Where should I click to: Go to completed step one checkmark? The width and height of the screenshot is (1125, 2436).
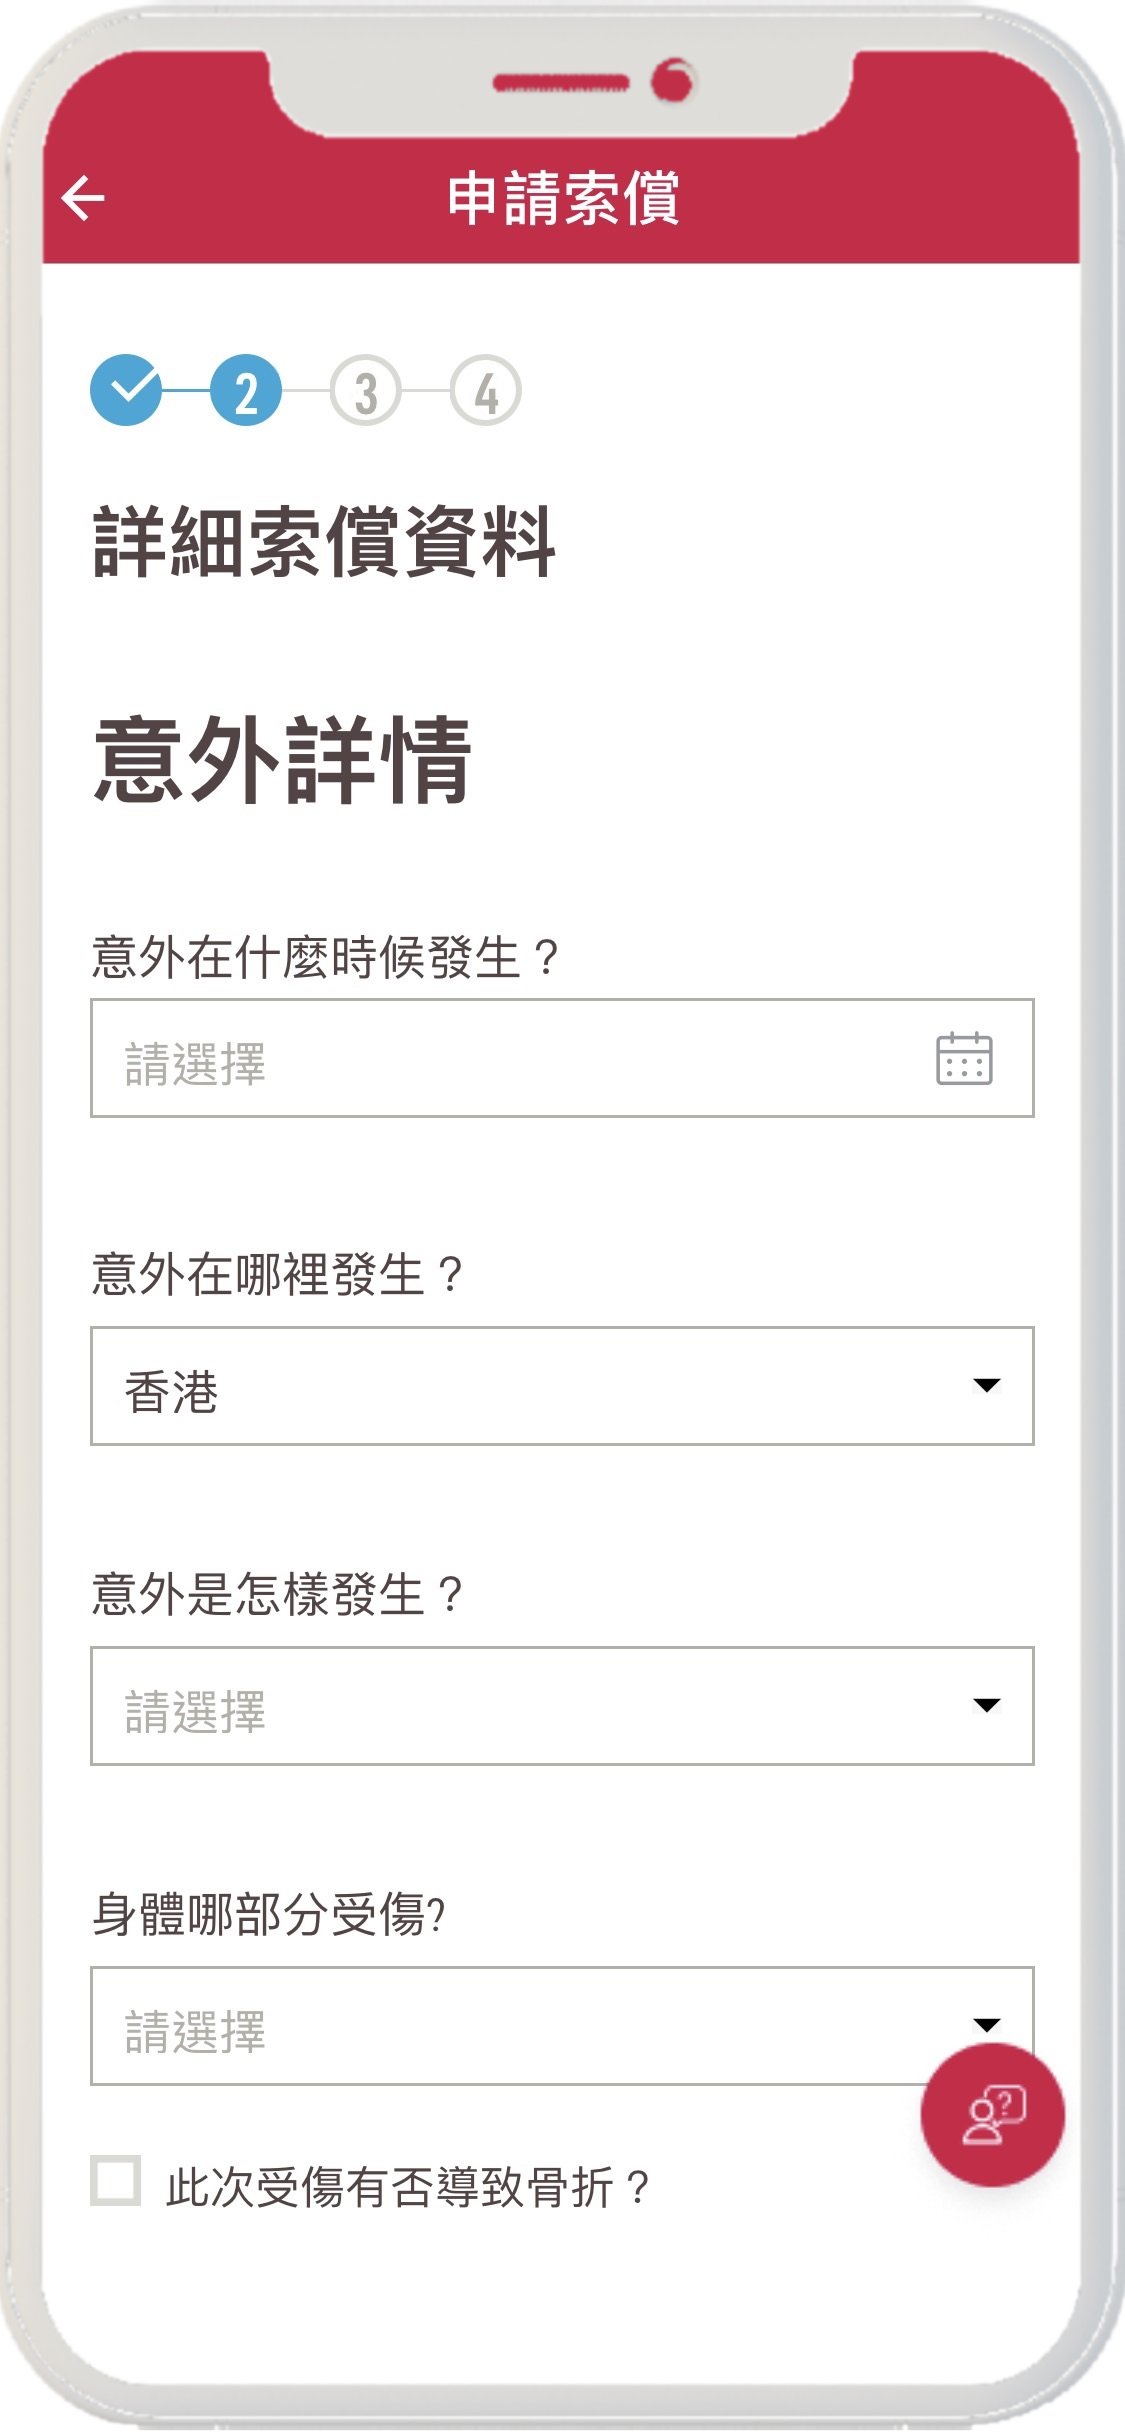click(126, 390)
